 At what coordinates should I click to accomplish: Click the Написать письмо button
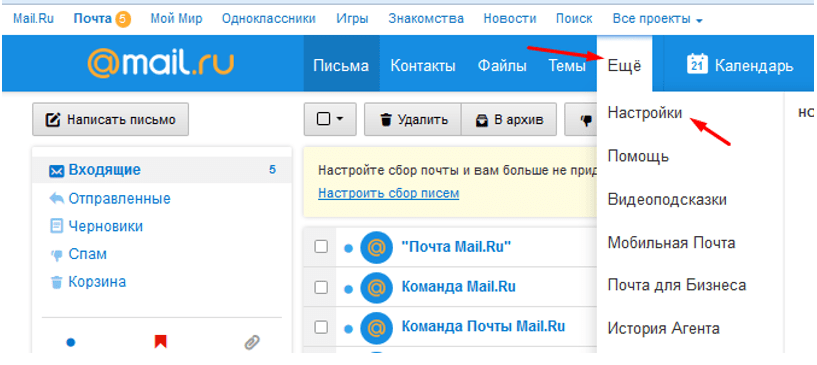(x=110, y=120)
